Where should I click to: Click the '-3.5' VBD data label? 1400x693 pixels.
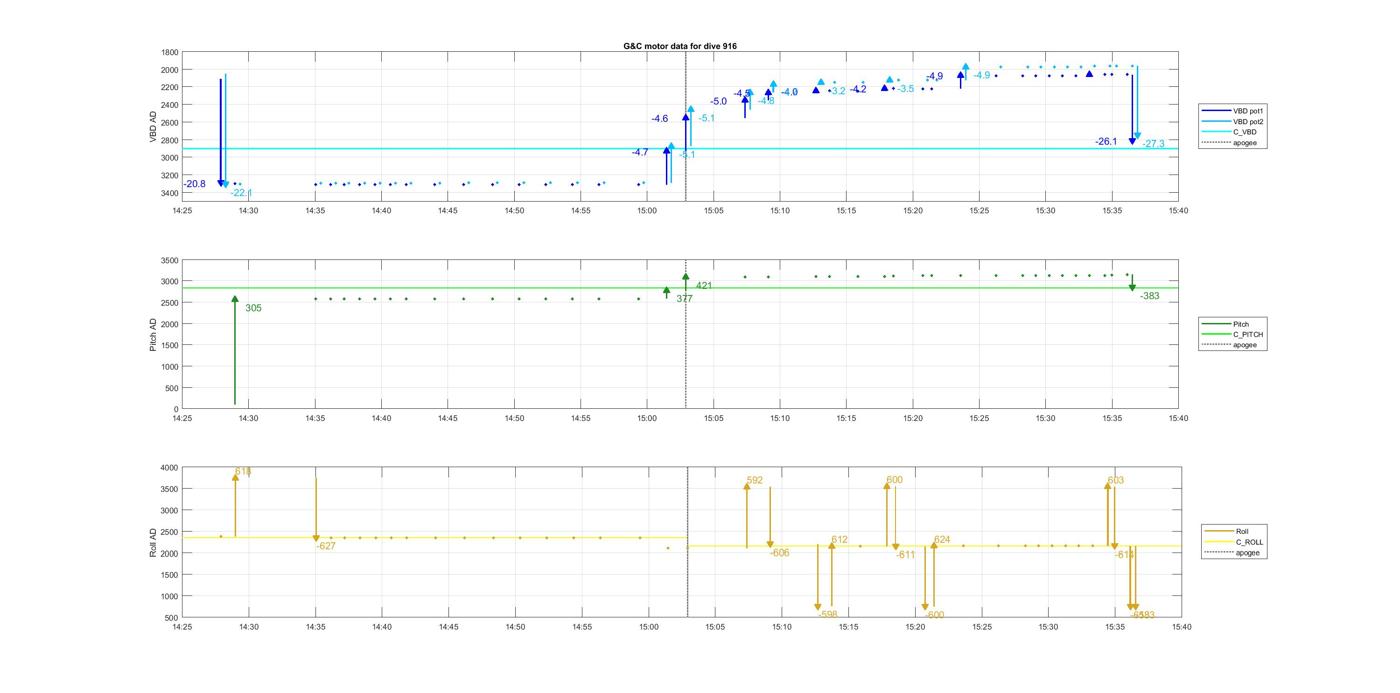[905, 89]
